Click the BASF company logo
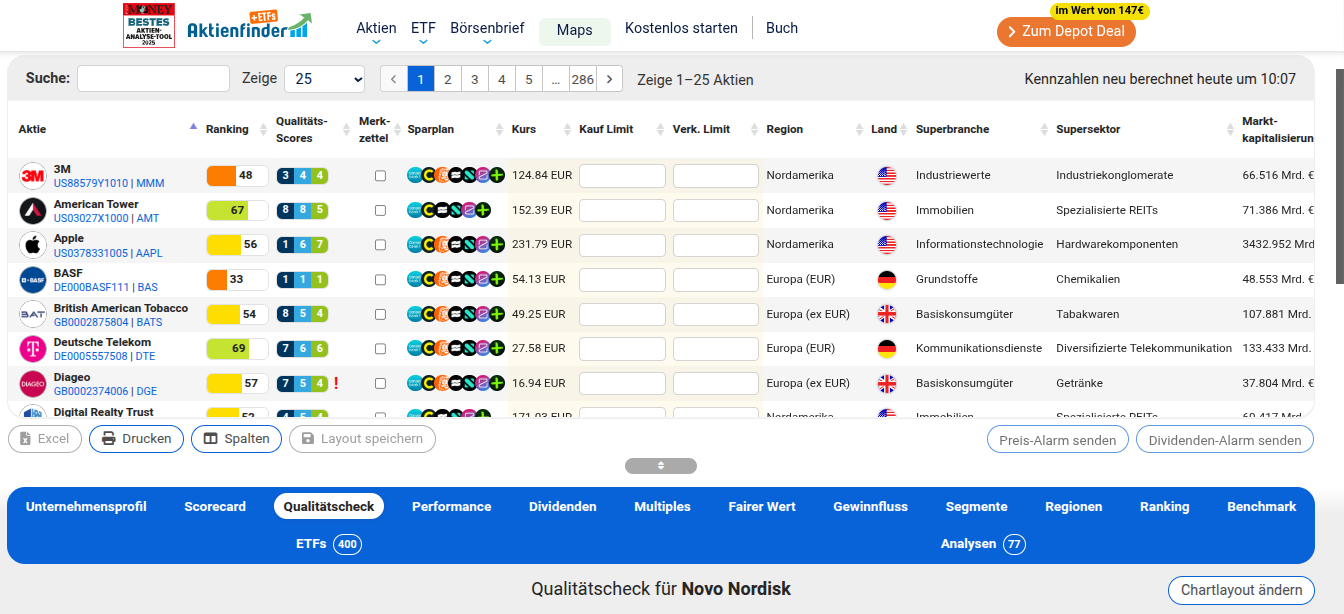The image size is (1344, 614). click(32, 279)
